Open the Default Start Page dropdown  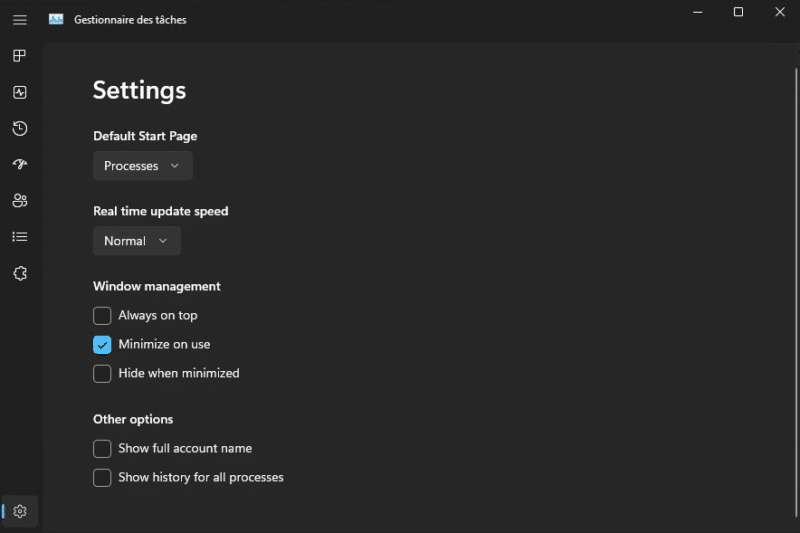pos(142,166)
